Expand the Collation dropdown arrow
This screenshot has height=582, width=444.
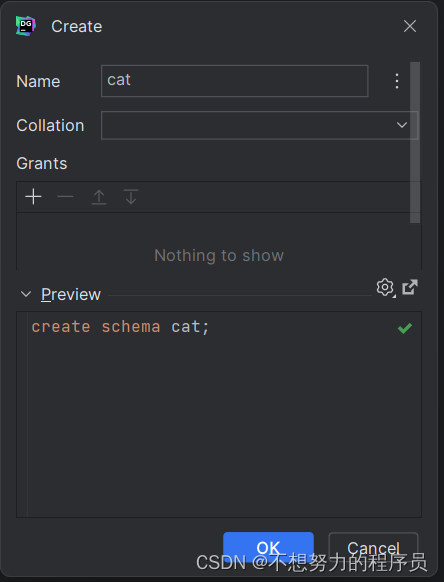tap(402, 125)
